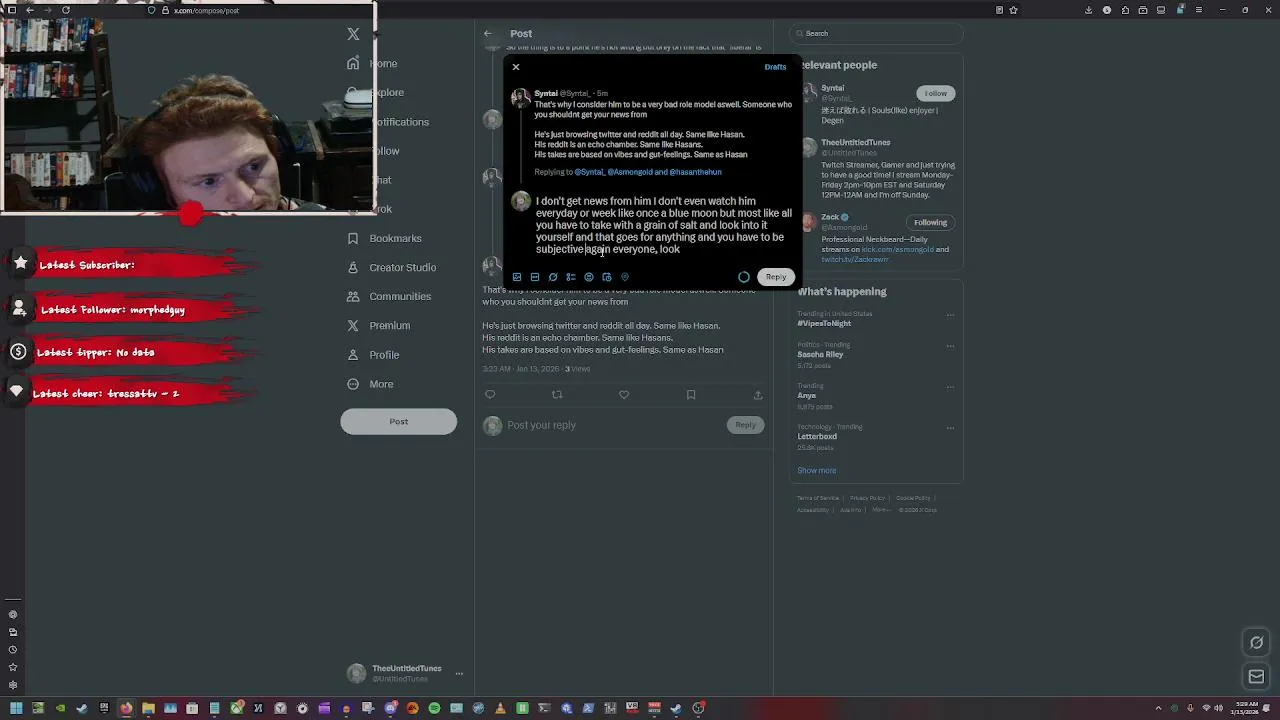Open the Letterboxd trending topic
Screen dimensions: 1280x720
pyautogui.click(x=817, y=436)
